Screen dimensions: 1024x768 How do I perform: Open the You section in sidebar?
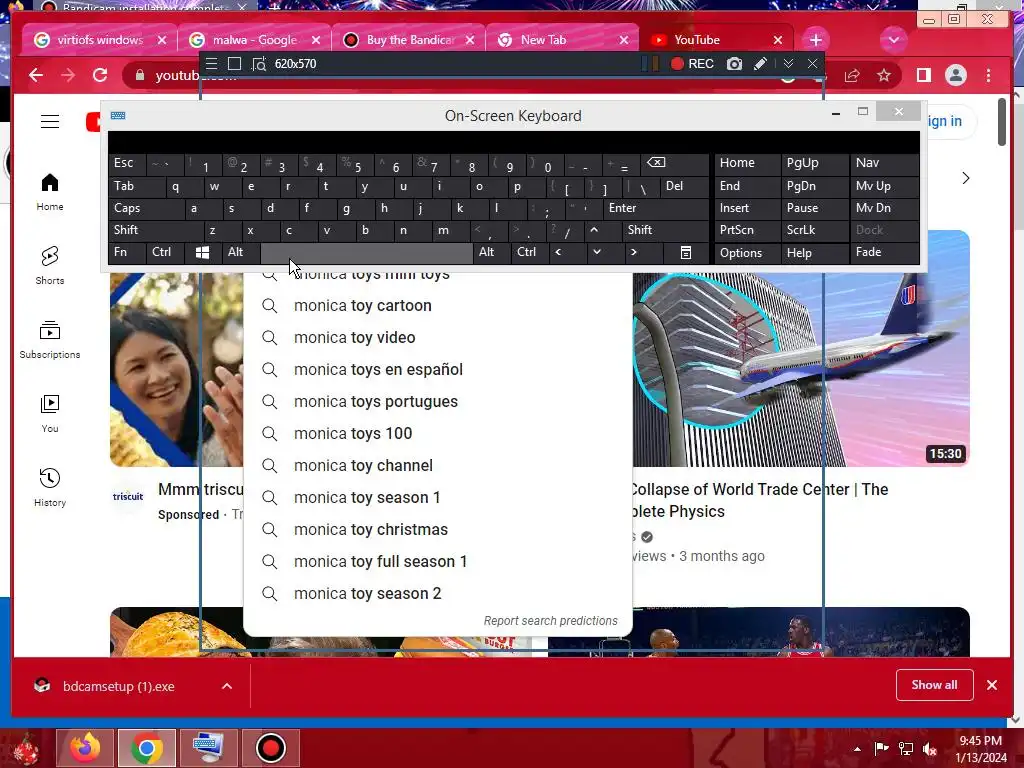[x=50, y=413]
